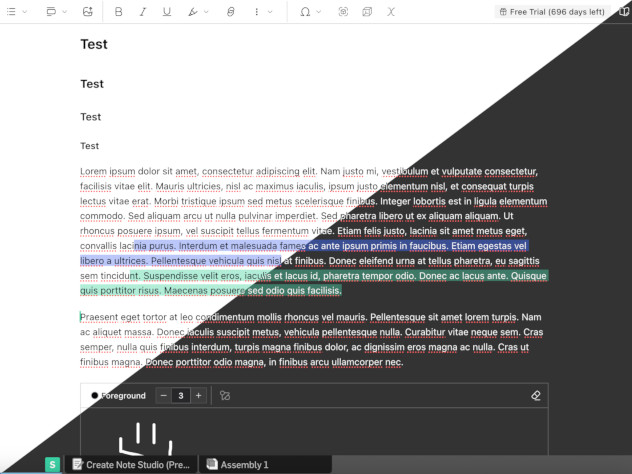
Task: Click the screenshot capture icon
Action: (x=343, y=12)
